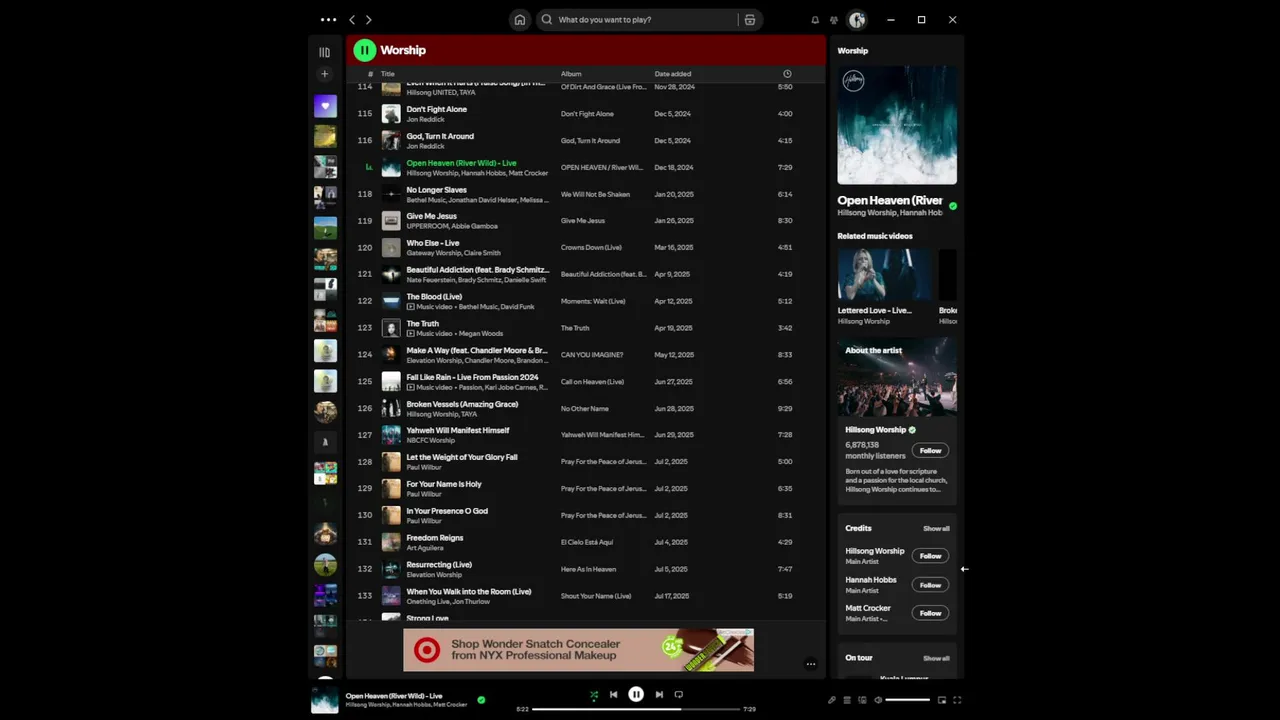This screenshot has width=1280, height=720.
Task: Toggle shuffle in the player bar
Action: pos(593,695)
